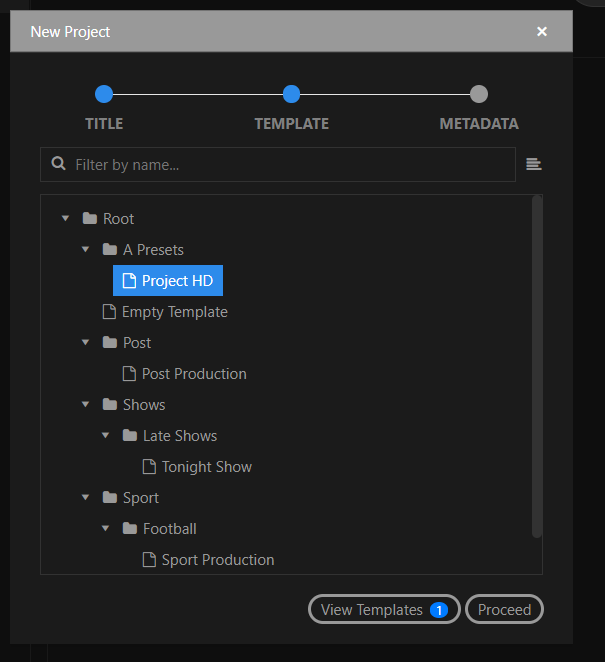Go to the Title step circle
Viewport: 605px width, 662px height.
coord(104,94)
